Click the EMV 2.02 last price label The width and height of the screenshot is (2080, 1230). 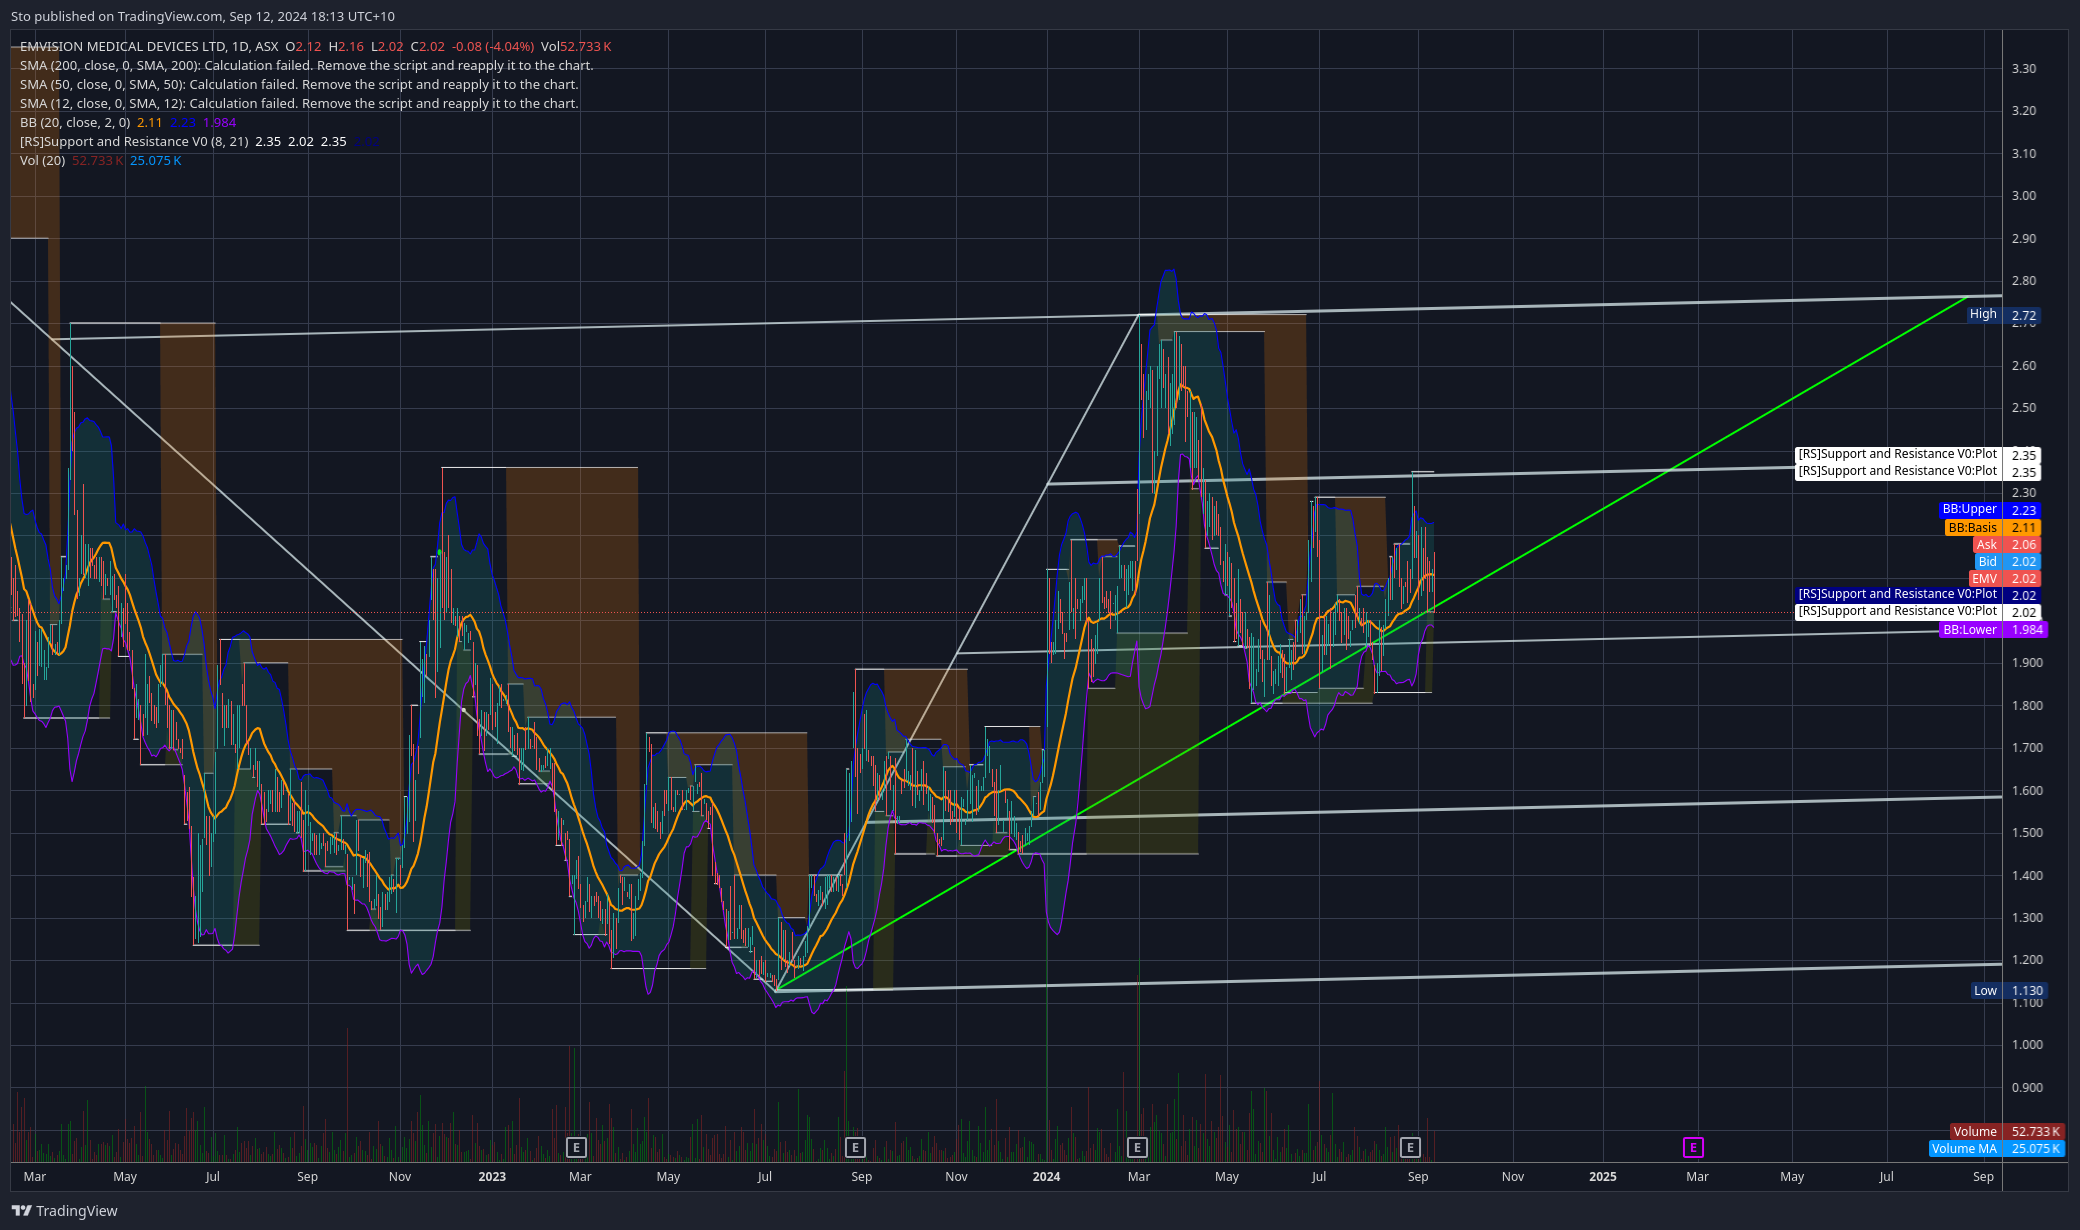pos(2005,579)
